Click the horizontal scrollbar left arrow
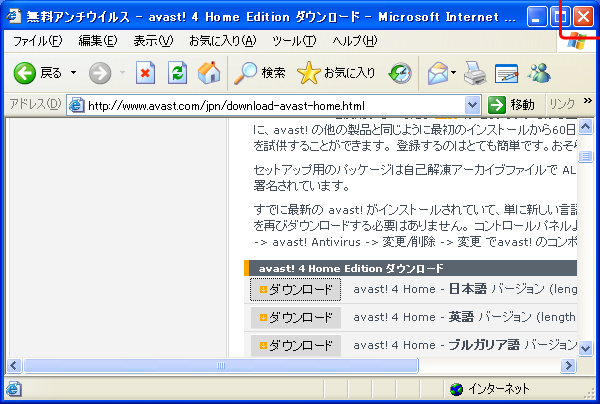Image resolution: width=600 pixels, height=404 pixels. tap(14, 365)
